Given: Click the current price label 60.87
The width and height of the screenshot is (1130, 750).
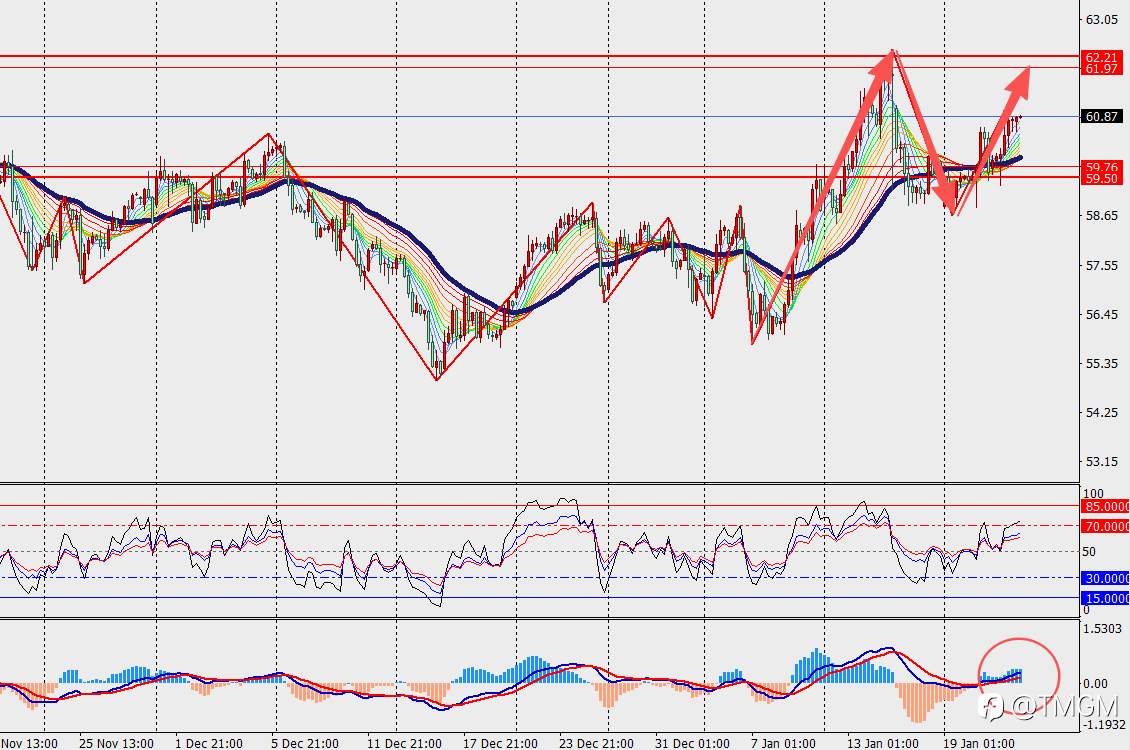Looking at the screenshot, I should click(1101, 116).
